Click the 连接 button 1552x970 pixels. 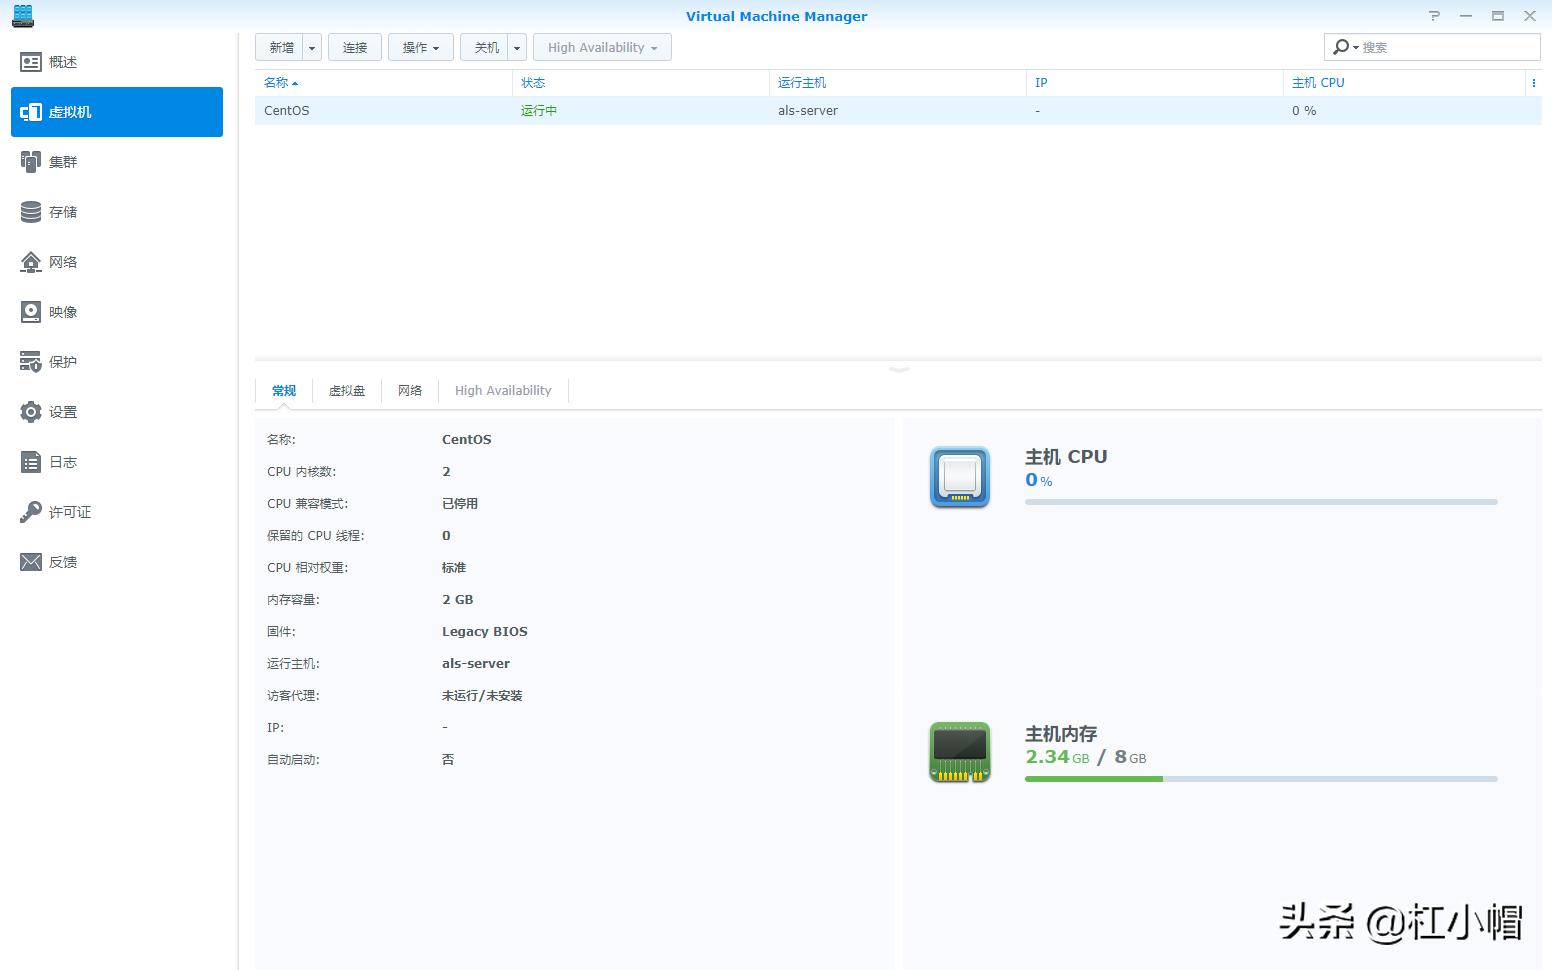(x=354, y=46)
